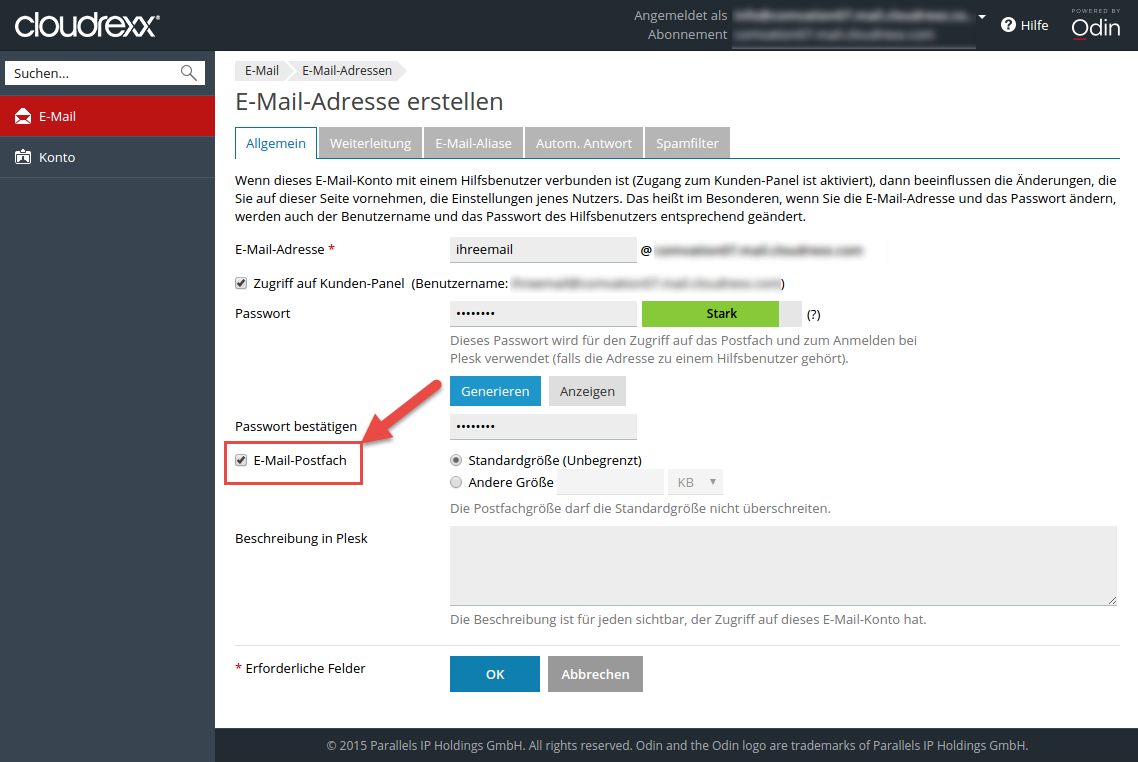
Task: Click the copyright footer text
Action: tap(677, 745)
